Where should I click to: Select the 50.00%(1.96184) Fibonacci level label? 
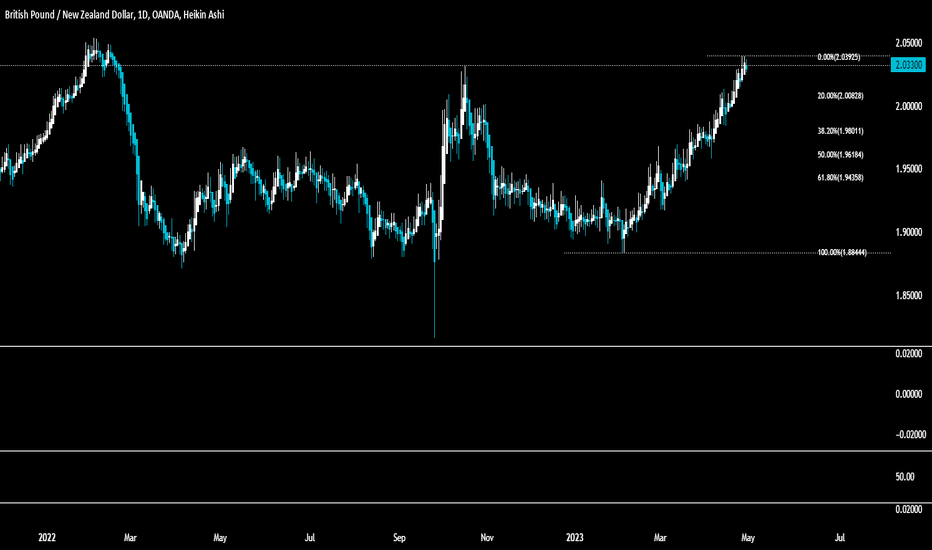pos(840,155)
